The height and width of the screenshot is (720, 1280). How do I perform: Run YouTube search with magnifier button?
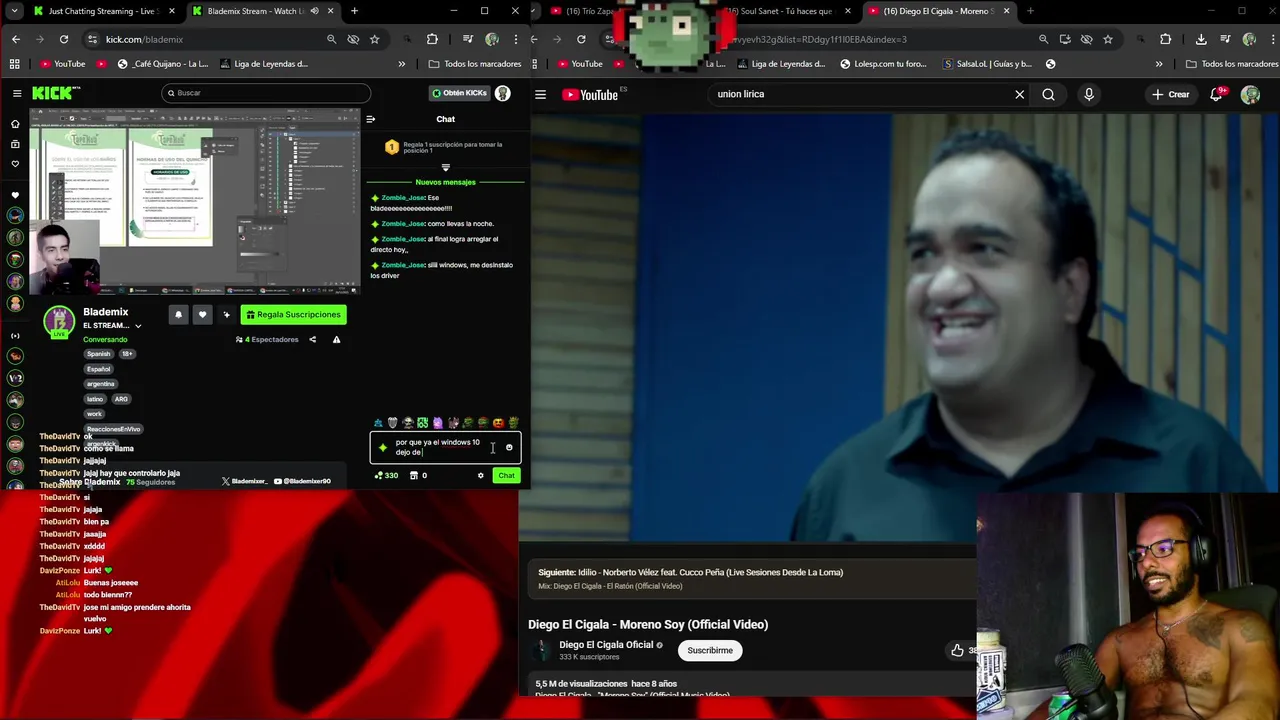point(1048,95)
